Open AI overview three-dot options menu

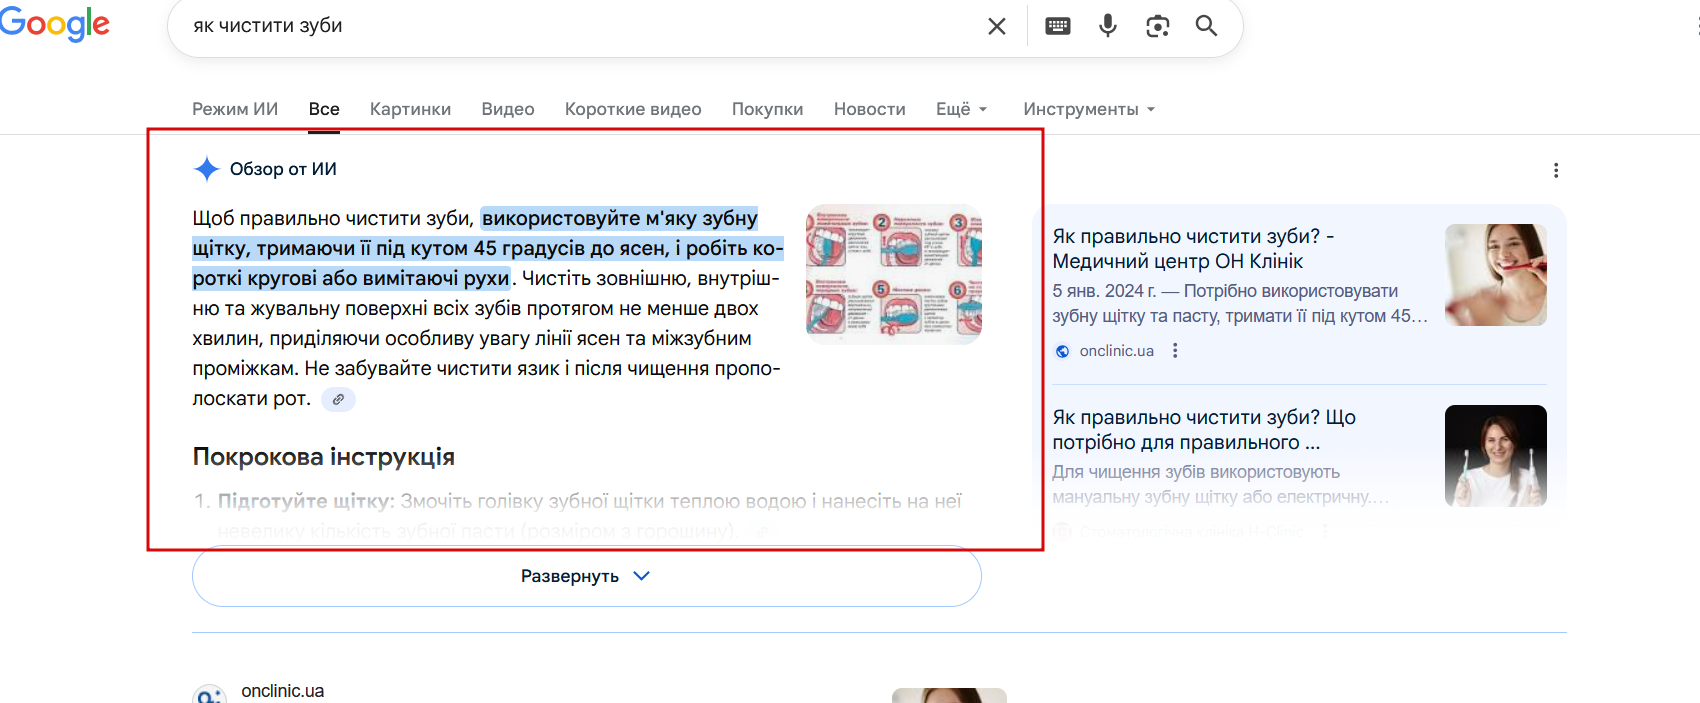(x=1556, y=170)
